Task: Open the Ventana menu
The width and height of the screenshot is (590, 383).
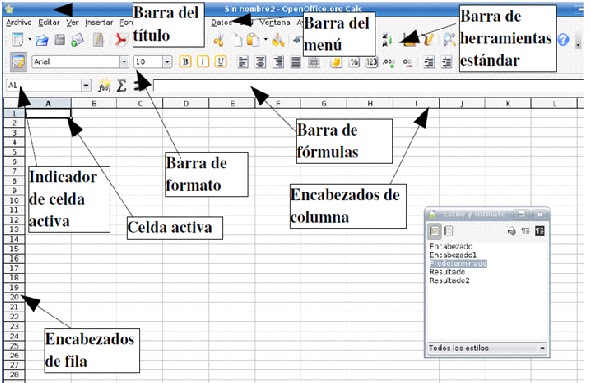Action: point(275,23)
